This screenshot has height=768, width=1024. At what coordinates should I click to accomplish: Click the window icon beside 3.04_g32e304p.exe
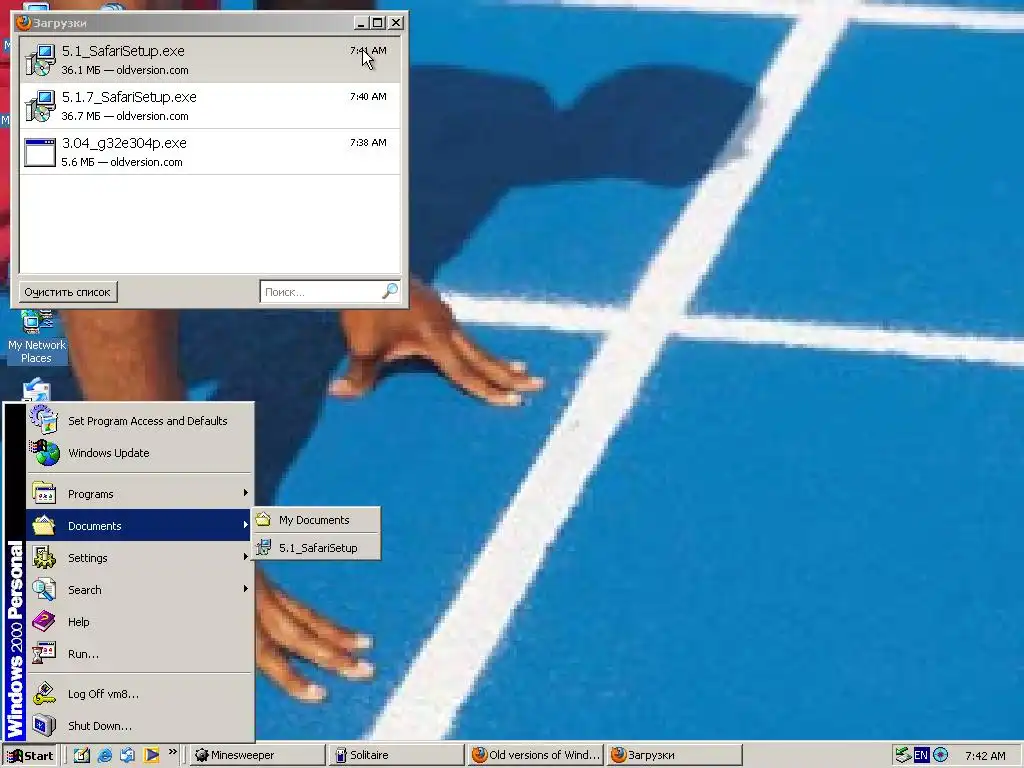(x=40, y=152)
